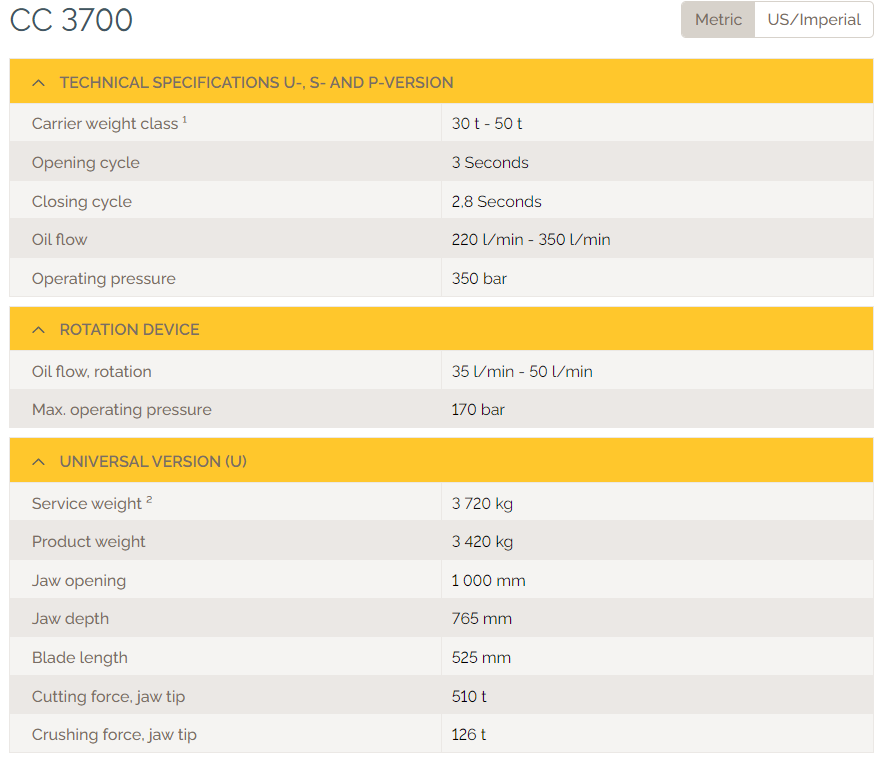The width and height of the screenshot is (879, 762).
Task: Click the Max. operating pressure label
Action: pos(121,410)
